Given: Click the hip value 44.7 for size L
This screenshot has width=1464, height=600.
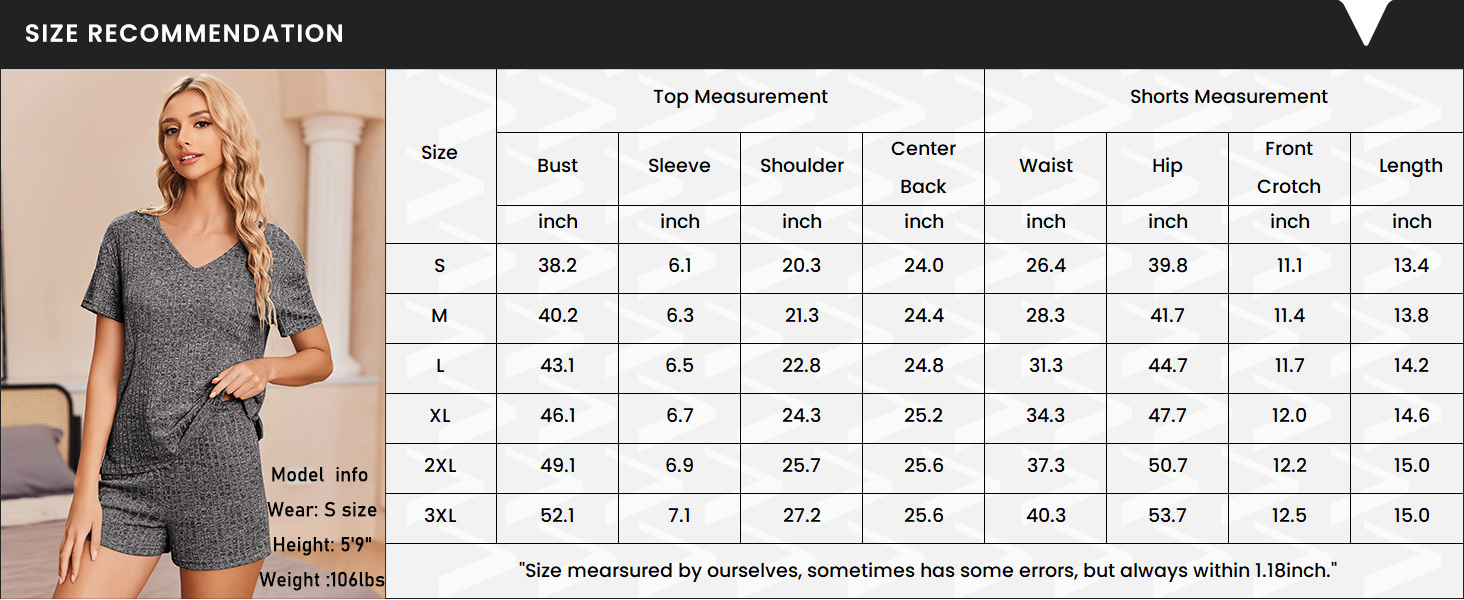Looking at the screenshot, I should point(1167,366).
